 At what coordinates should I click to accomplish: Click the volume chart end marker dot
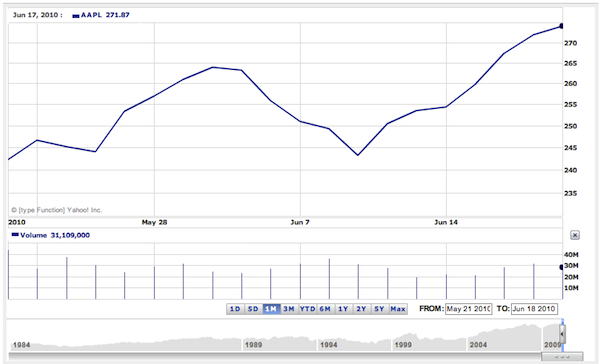561,267
